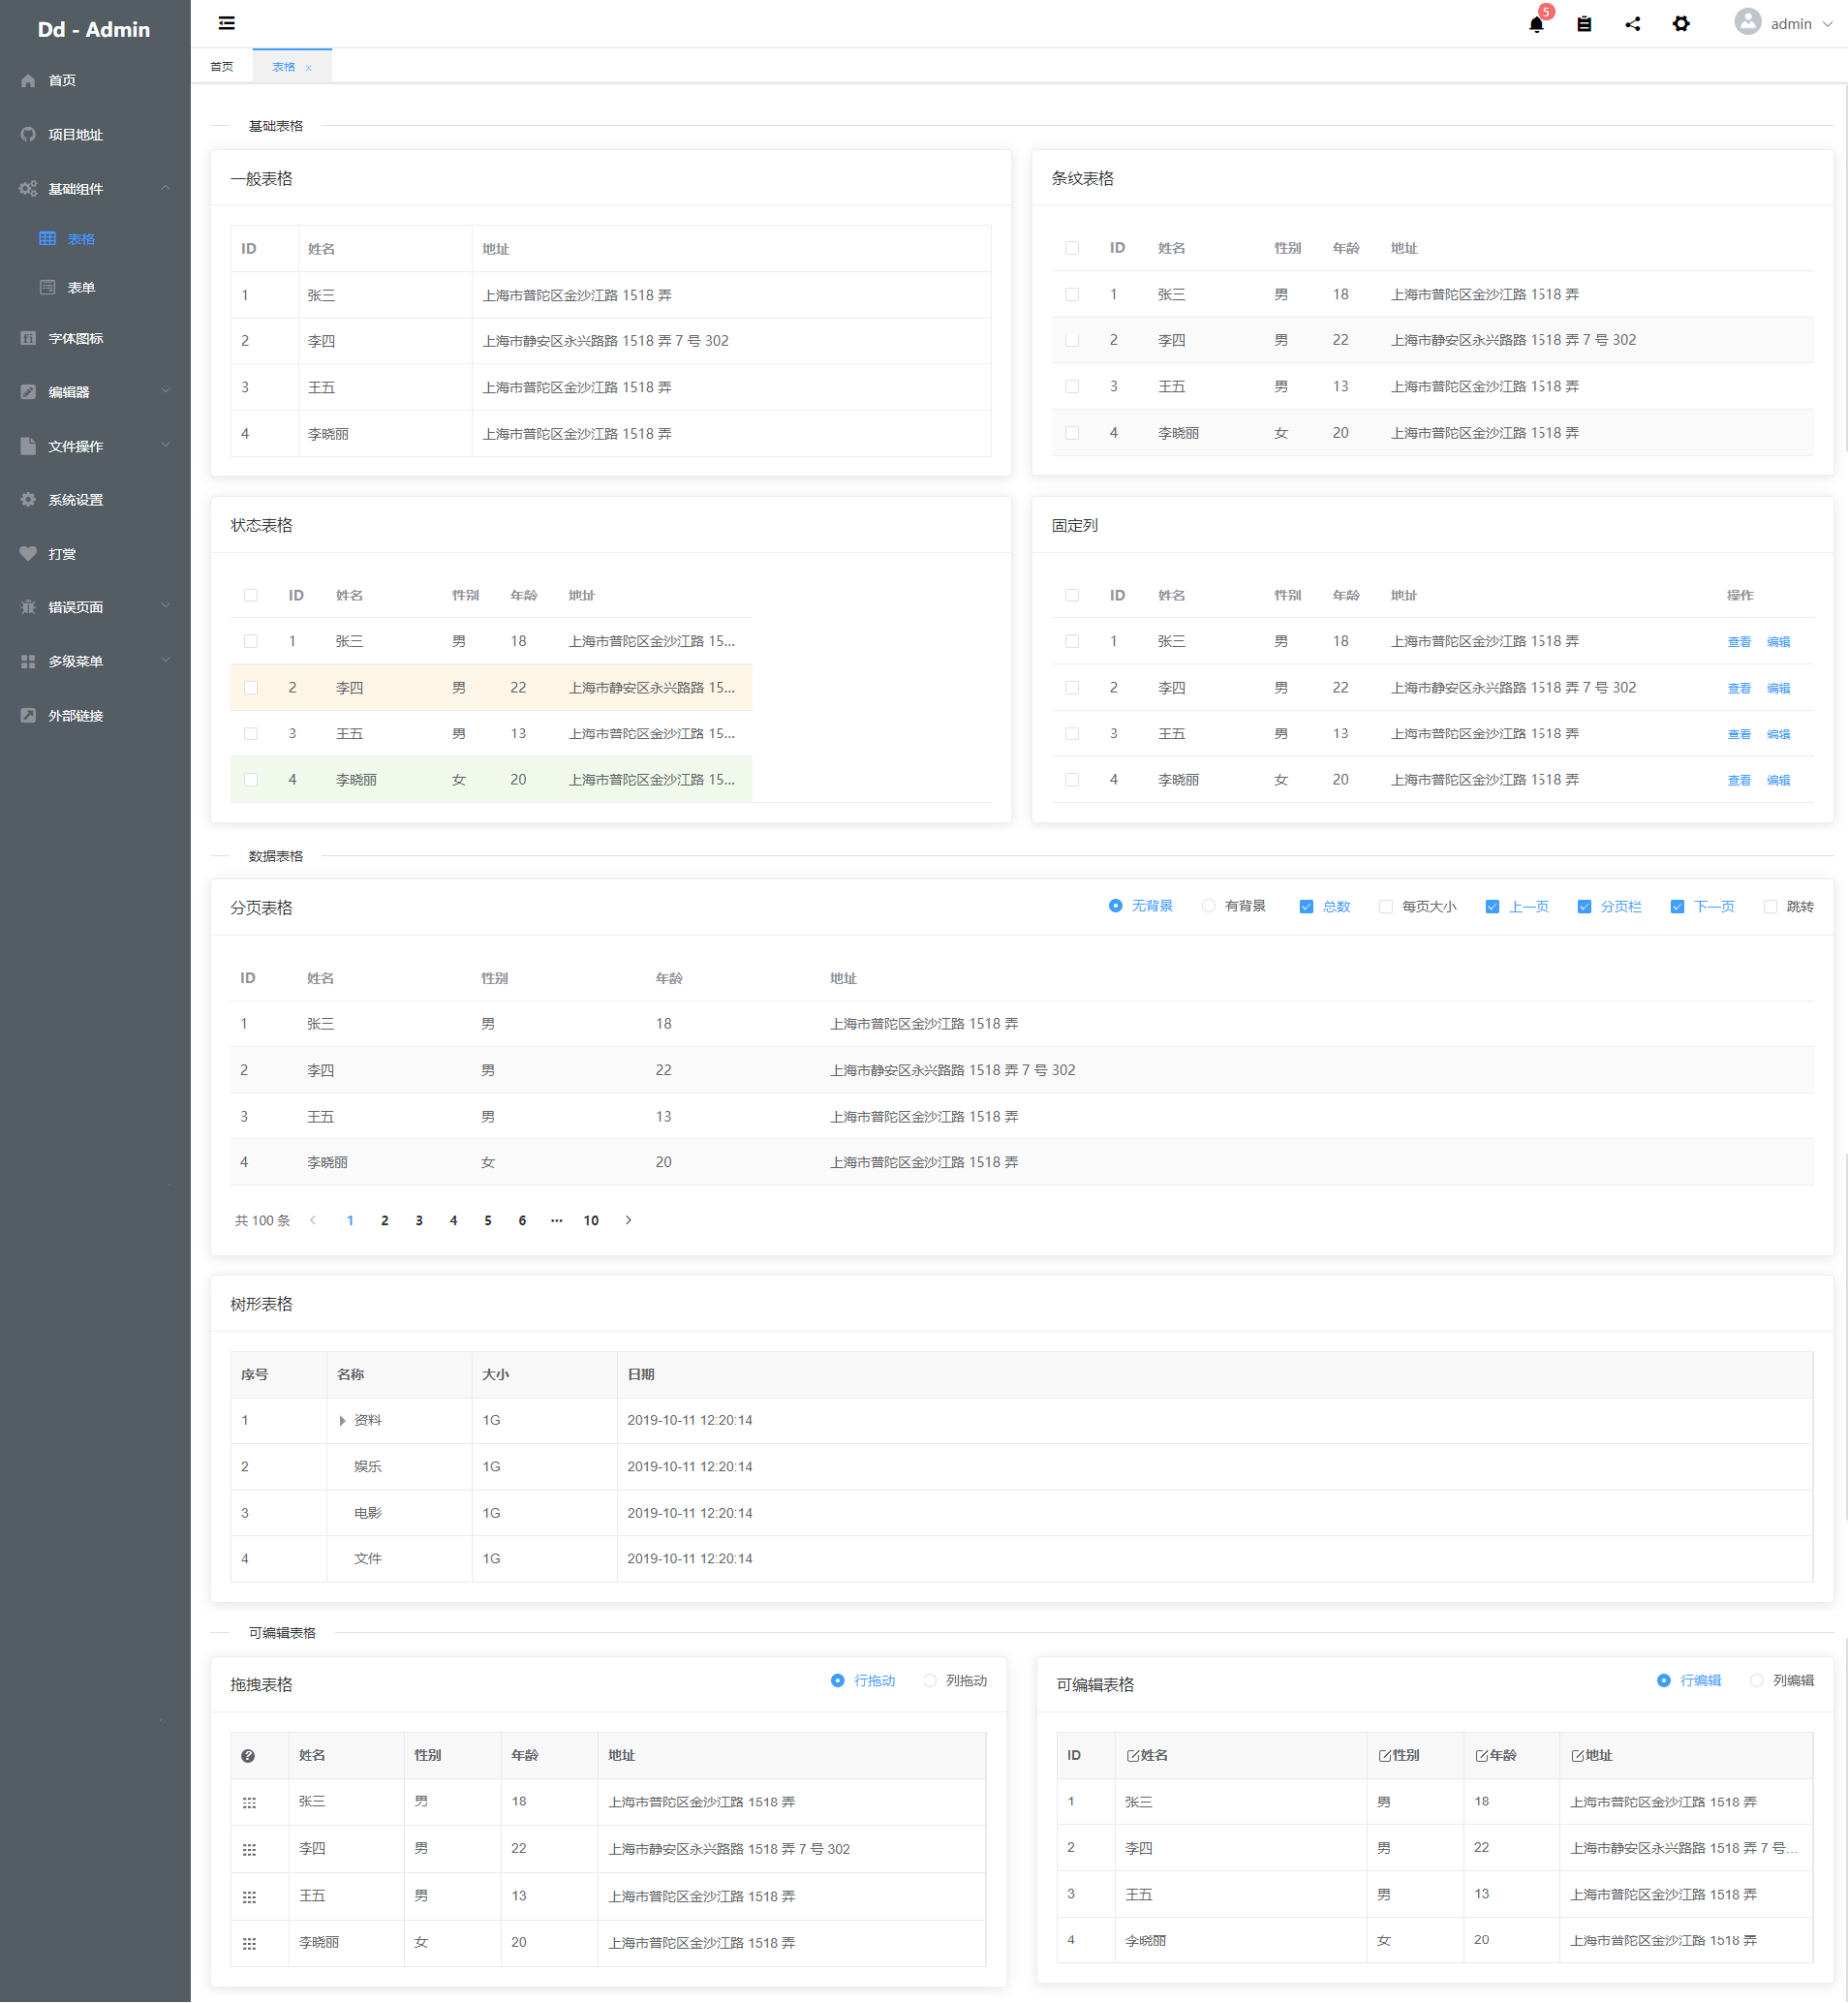Viewport: 1848px width, 2003px height.
Task: Go to pagination page 3
Action: [x=419, y=1221]
